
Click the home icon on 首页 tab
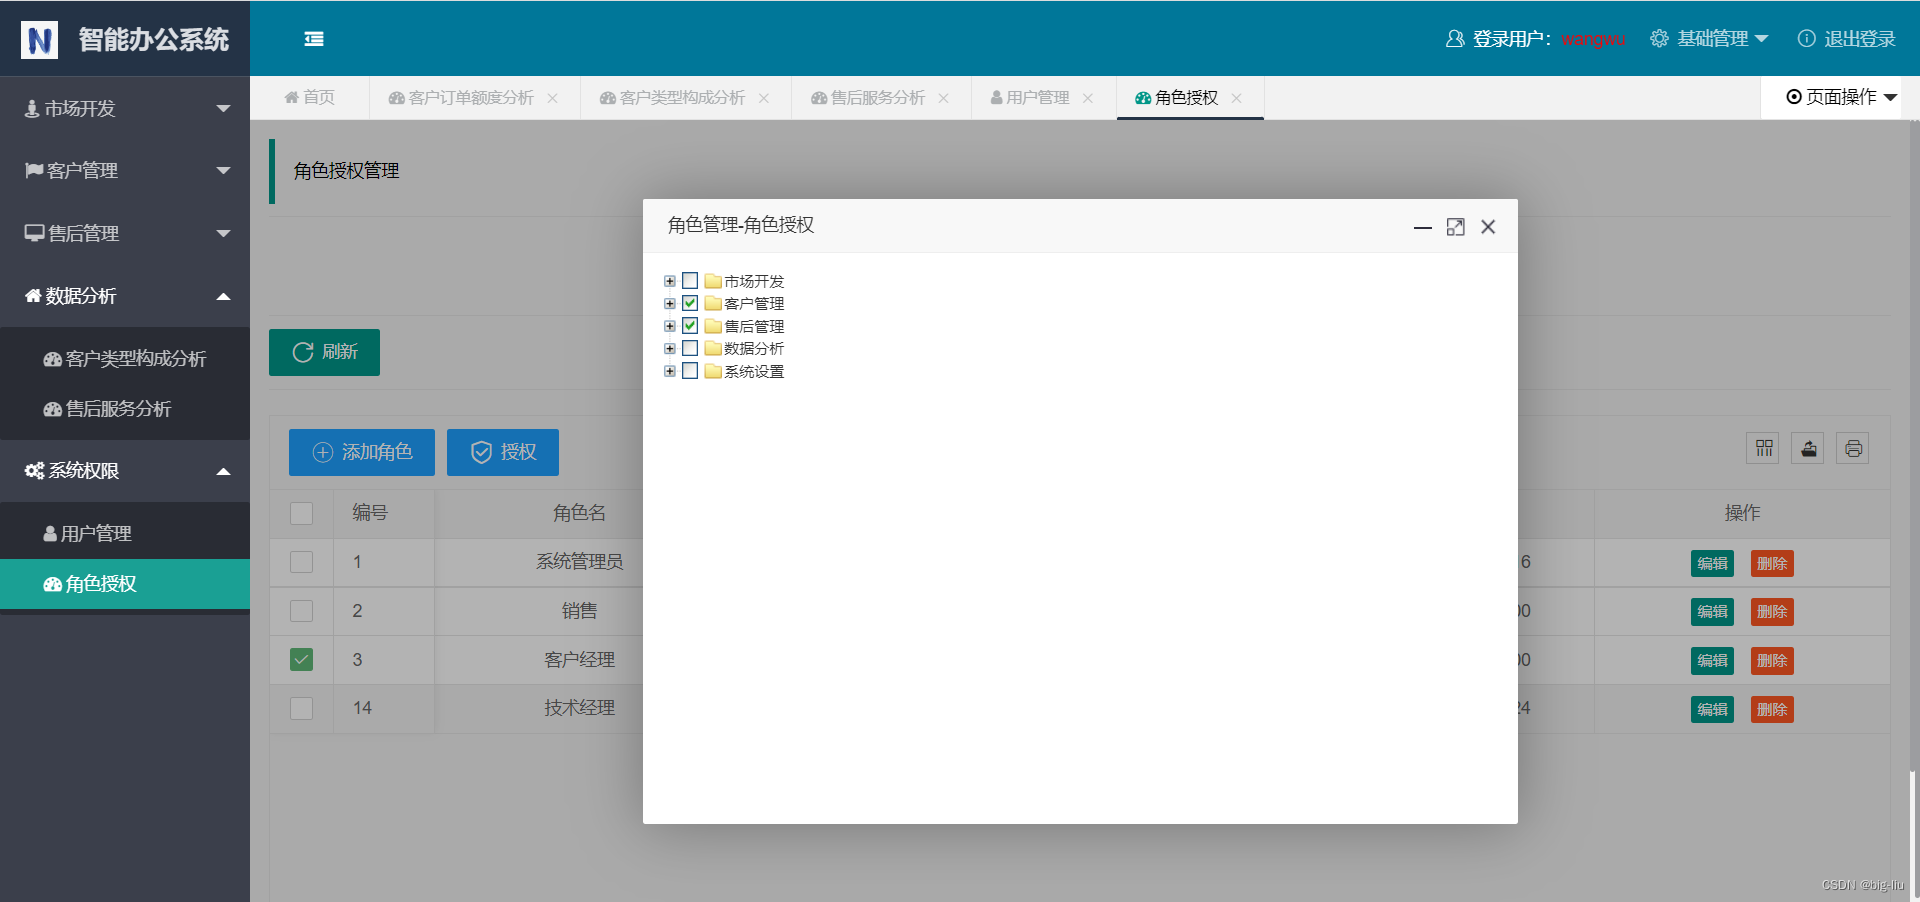(x=292, y=97)
